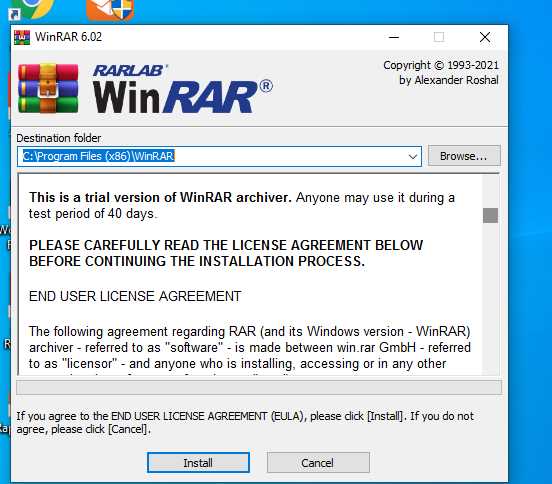Screen dimensions: 552x484
Task: Click the RARLAB logo text
Action: click(130, 70)
